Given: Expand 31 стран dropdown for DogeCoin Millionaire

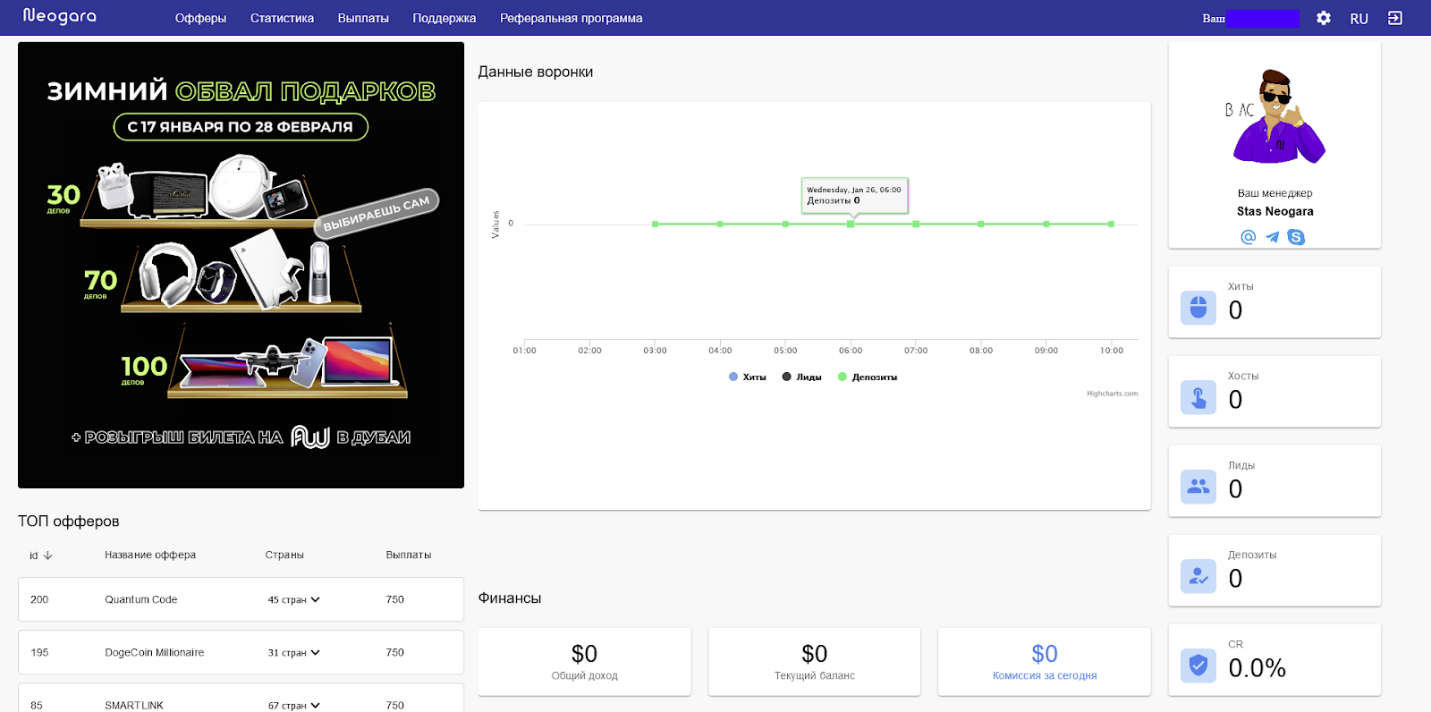Looking at the screenshot, I should (294, 653).
